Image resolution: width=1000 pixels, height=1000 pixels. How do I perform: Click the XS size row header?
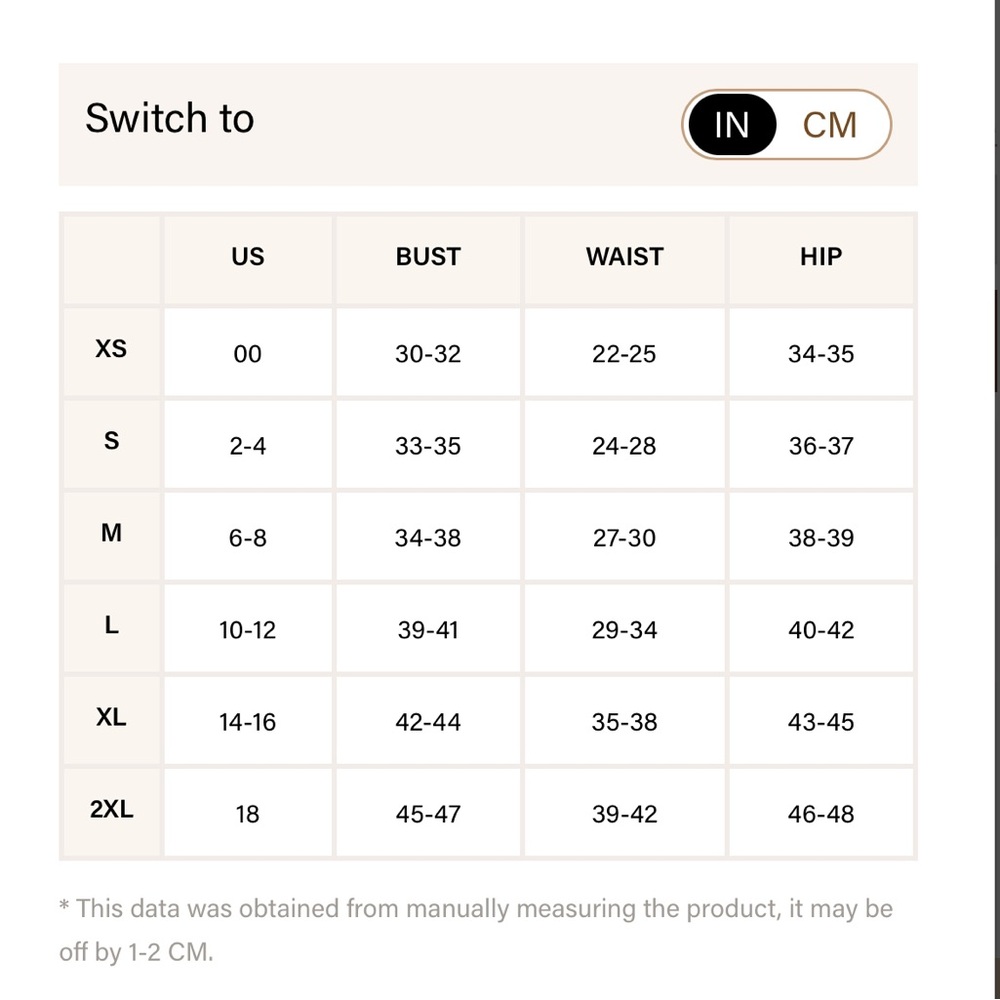click(111, 351)
